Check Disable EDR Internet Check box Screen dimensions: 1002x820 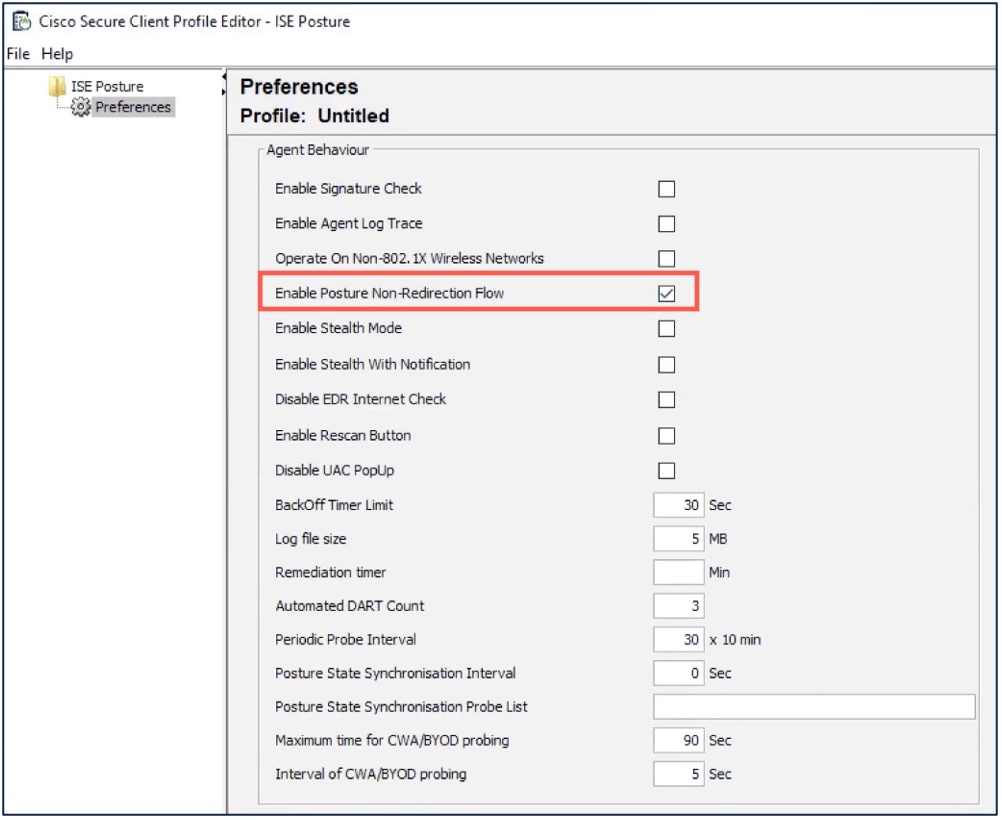(x=667, y=399)
